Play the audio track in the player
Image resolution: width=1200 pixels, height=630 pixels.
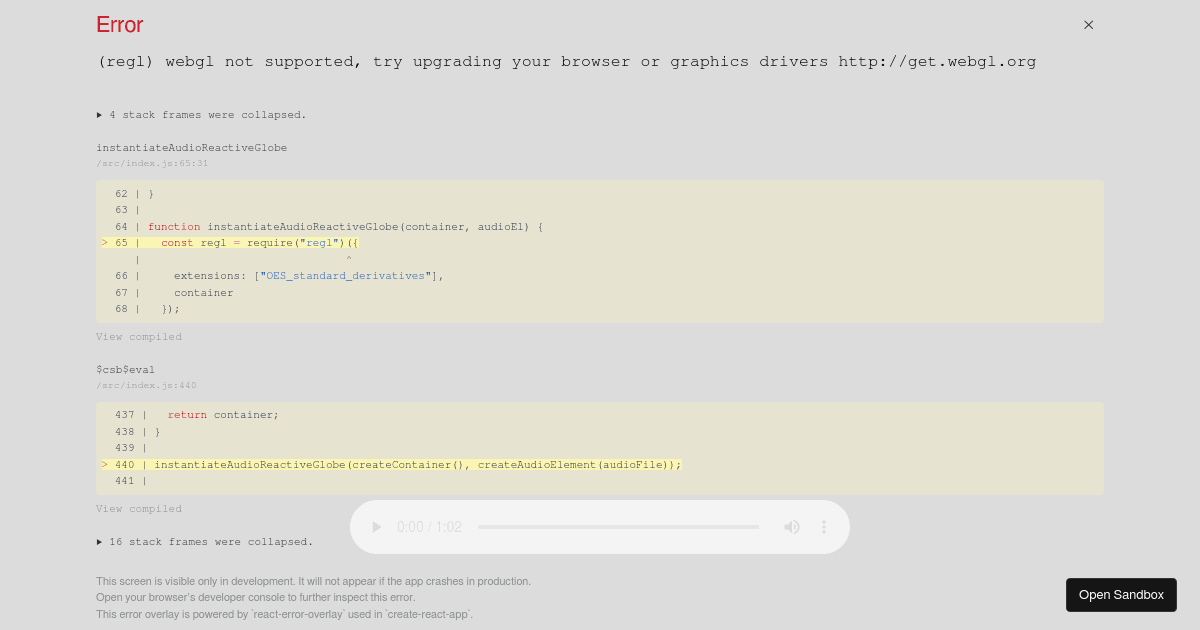pyautogui.click(x=376, y=527)
